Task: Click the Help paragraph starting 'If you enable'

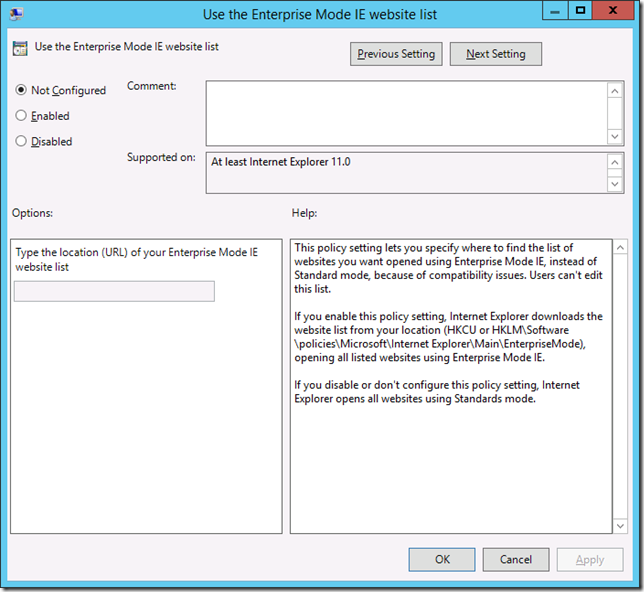Action: [x=448, y=337]
